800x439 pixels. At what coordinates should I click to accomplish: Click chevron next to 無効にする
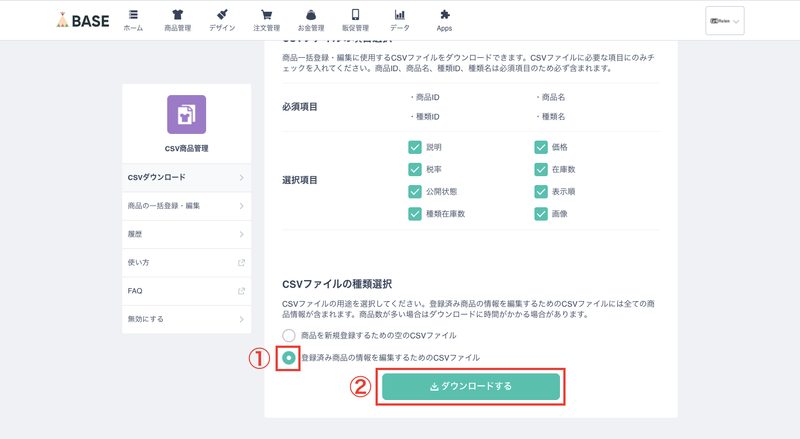[241, 319]
